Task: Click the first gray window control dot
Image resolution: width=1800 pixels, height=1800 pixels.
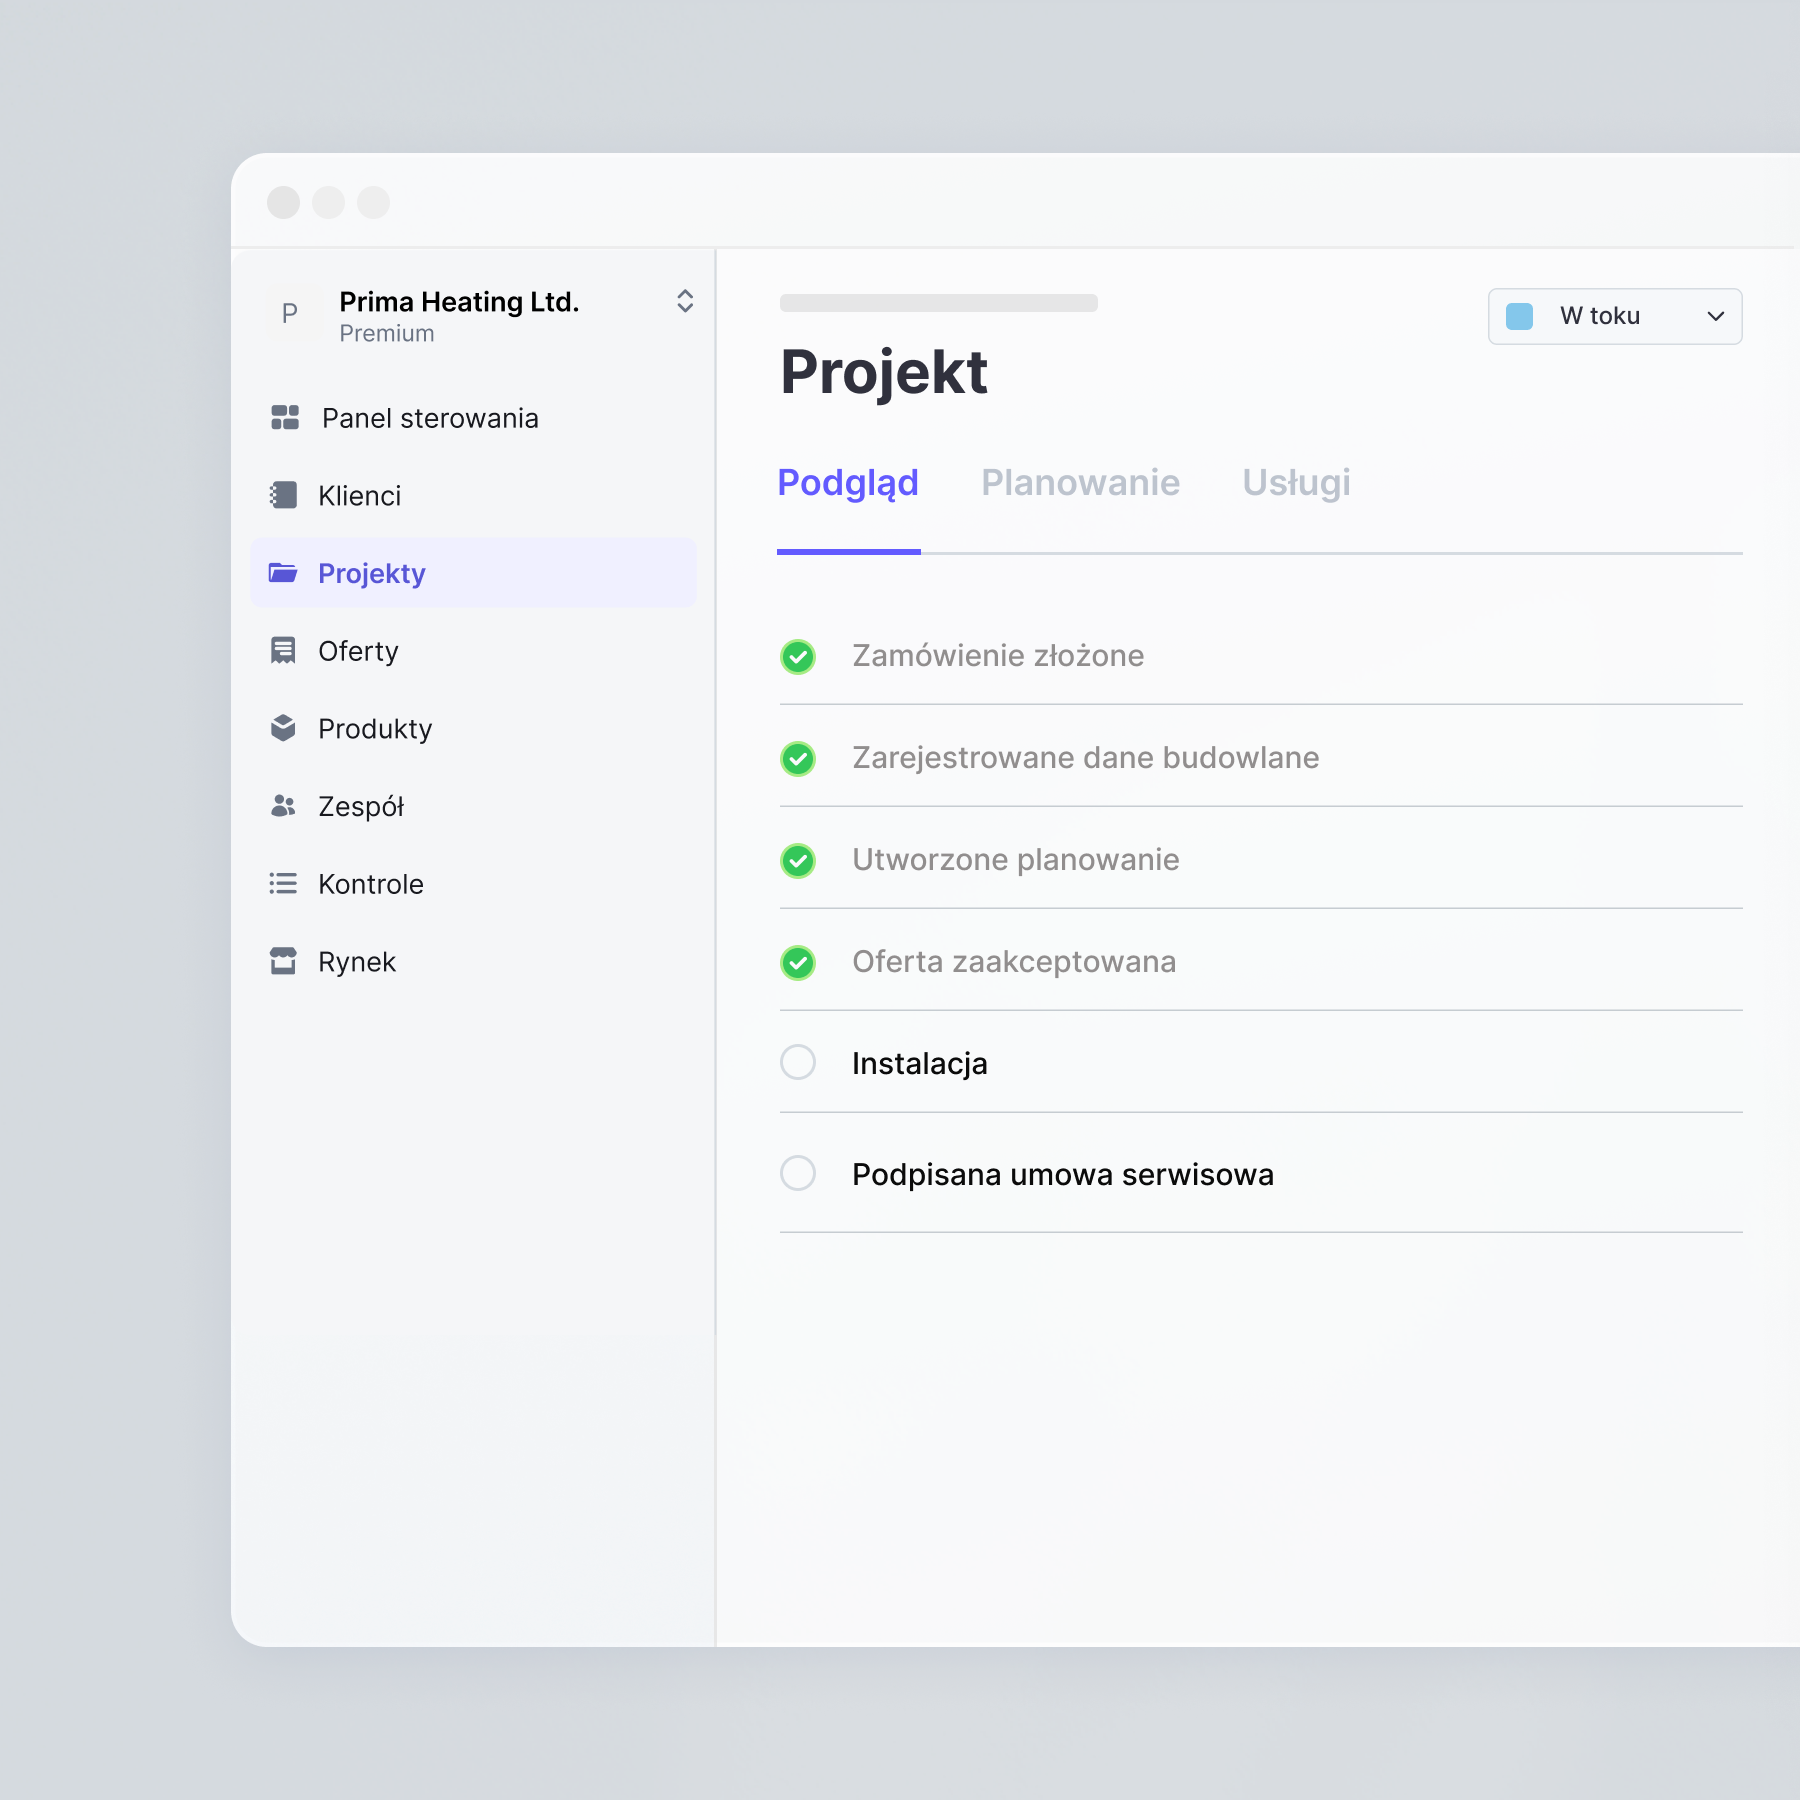Action: (x=284, y=202)
